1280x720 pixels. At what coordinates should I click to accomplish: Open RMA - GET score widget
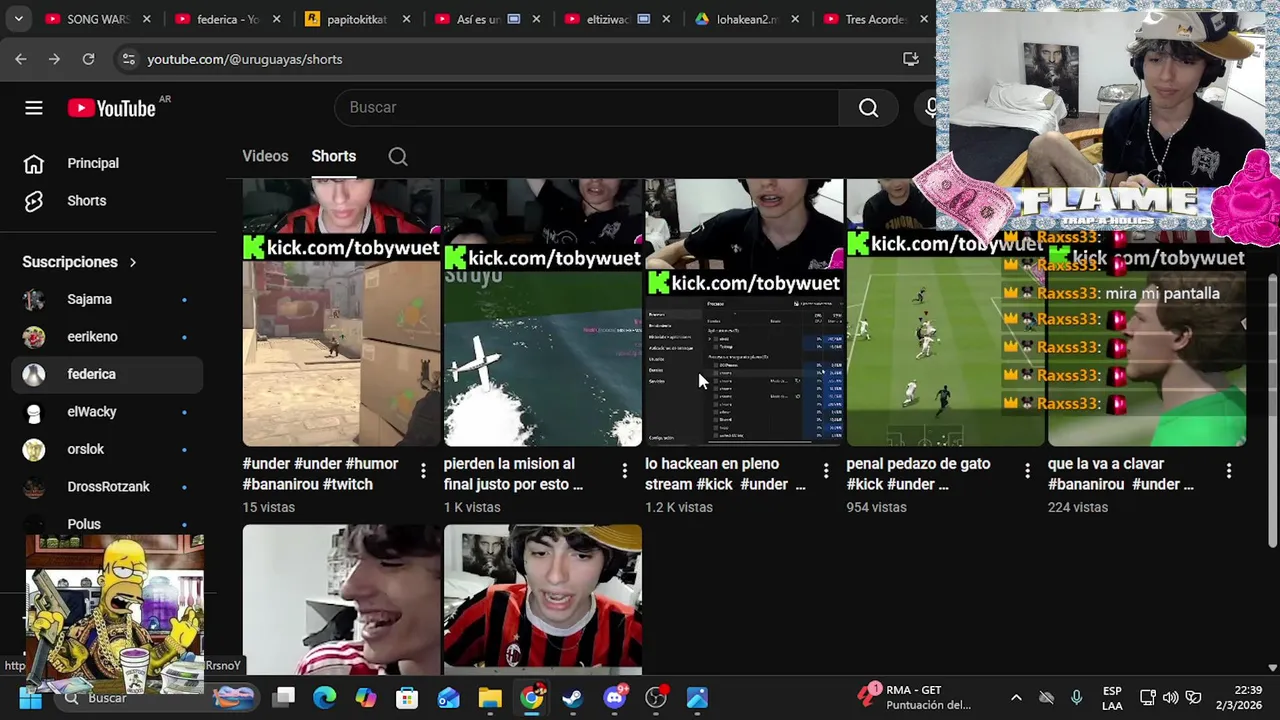914,698
